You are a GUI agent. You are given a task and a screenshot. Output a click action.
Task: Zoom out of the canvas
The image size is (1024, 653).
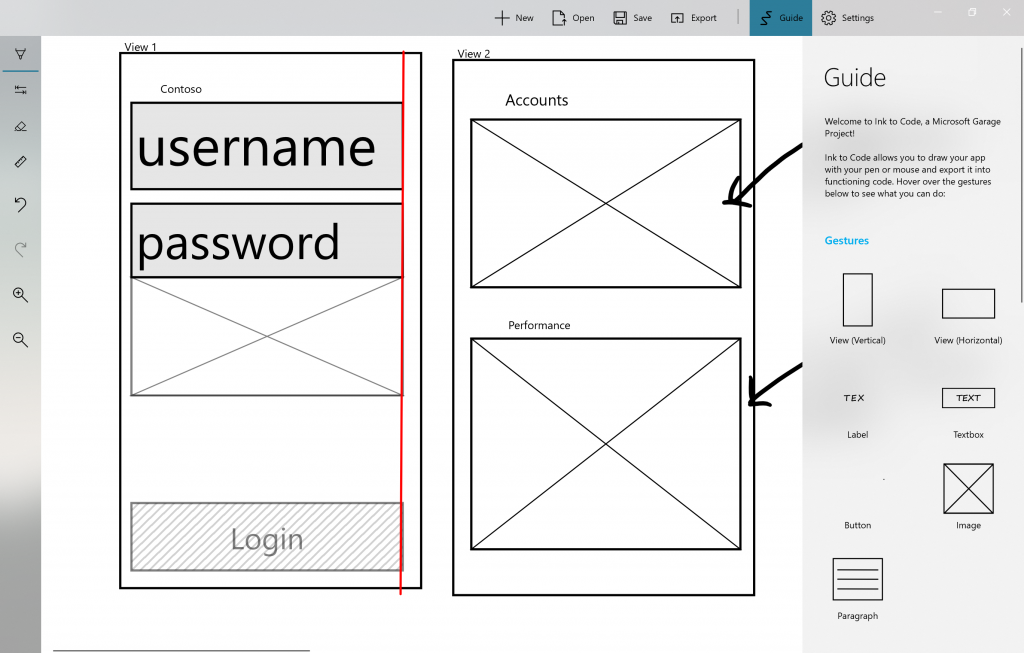pyautogui.click(x=20, y=339)
